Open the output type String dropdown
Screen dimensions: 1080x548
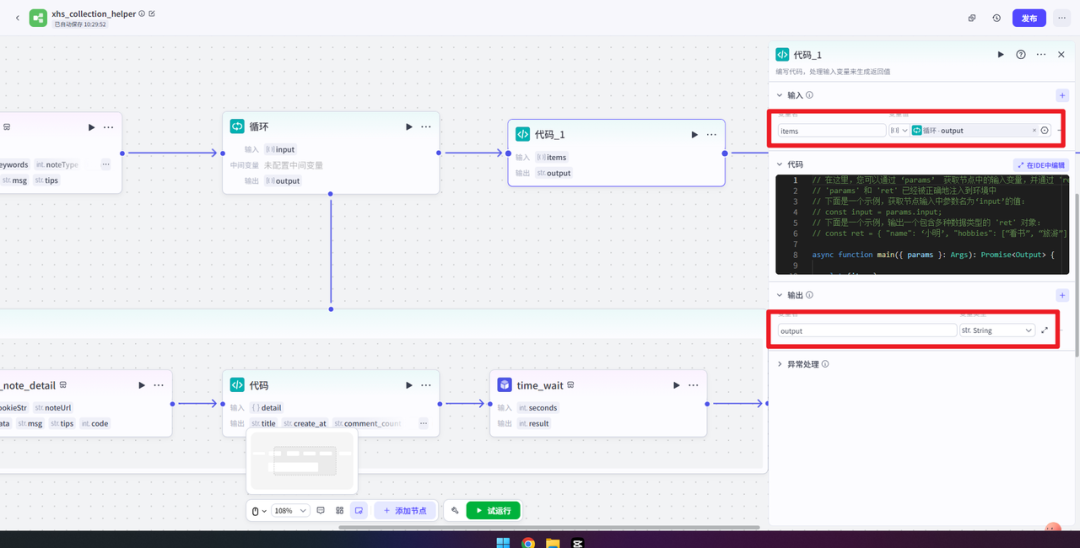click(996, 330)
